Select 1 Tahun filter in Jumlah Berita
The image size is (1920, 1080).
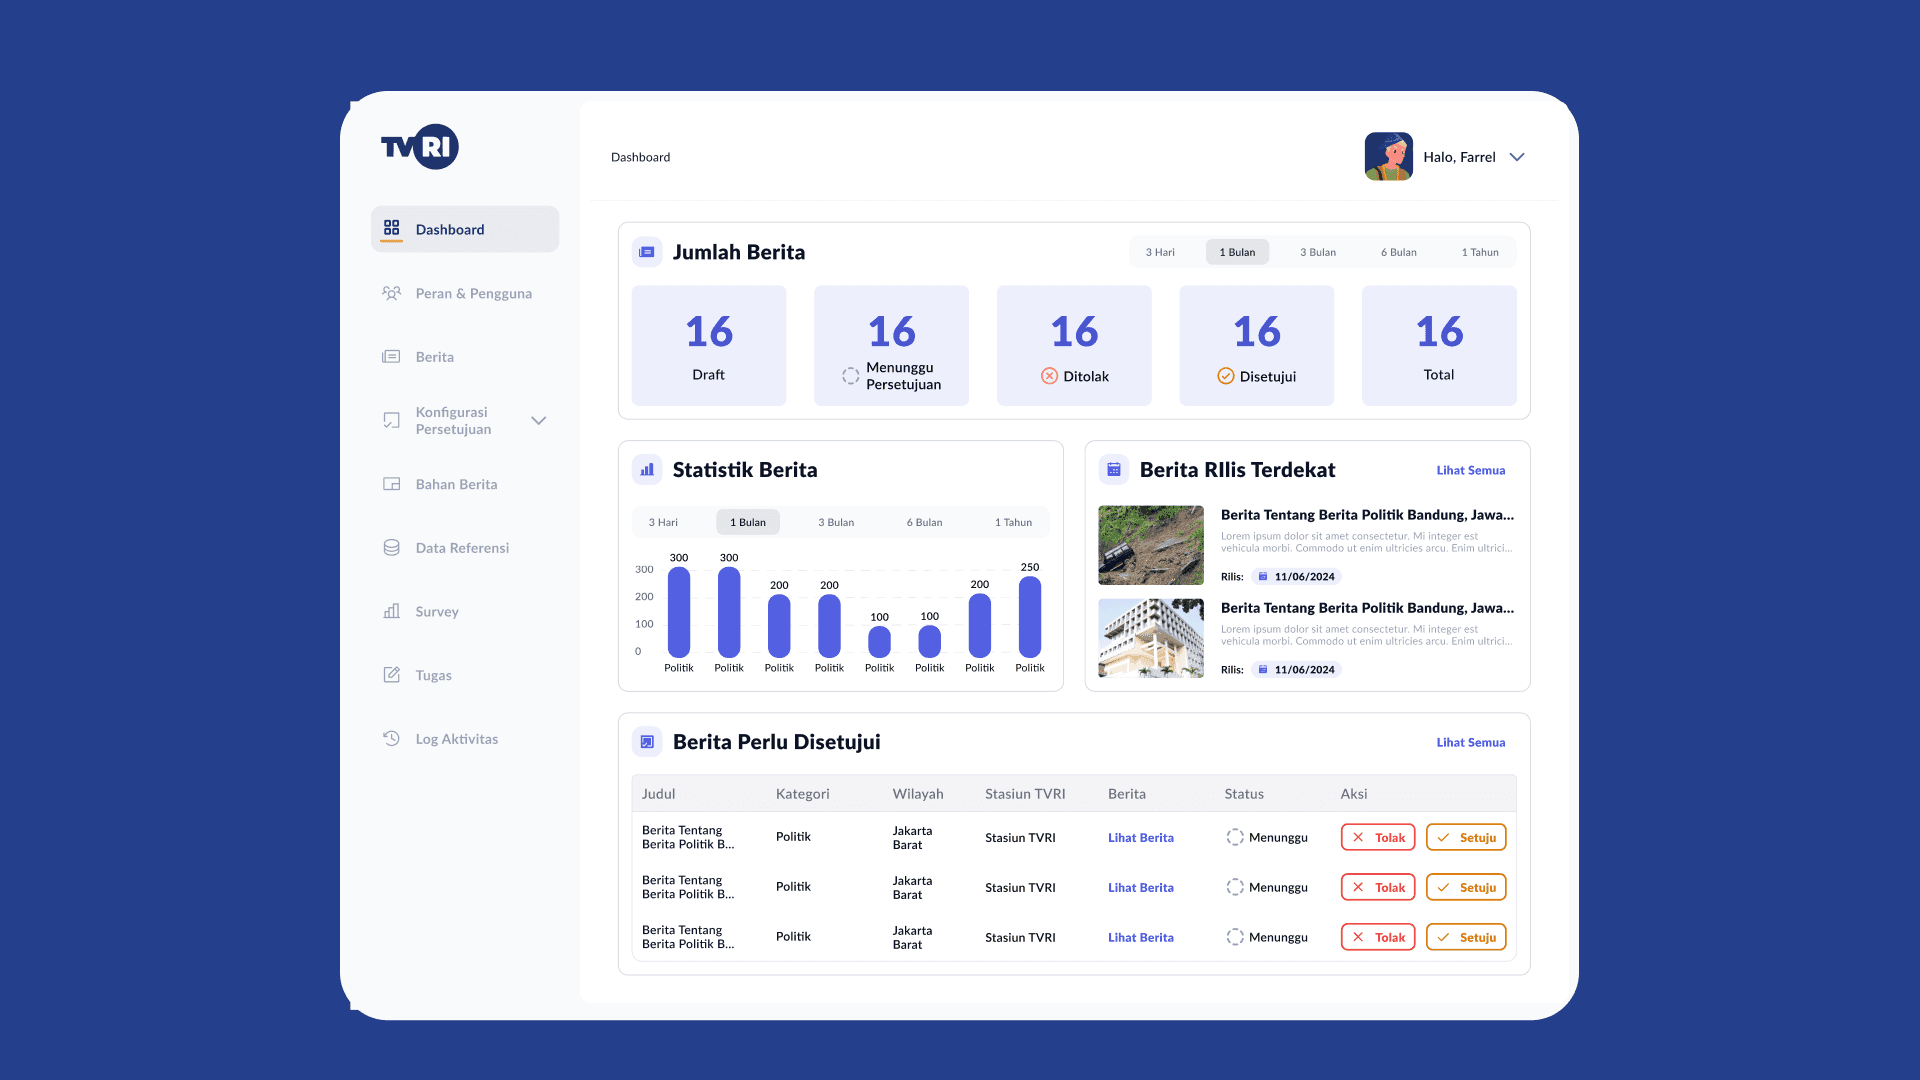click(x=1479, y=252)
